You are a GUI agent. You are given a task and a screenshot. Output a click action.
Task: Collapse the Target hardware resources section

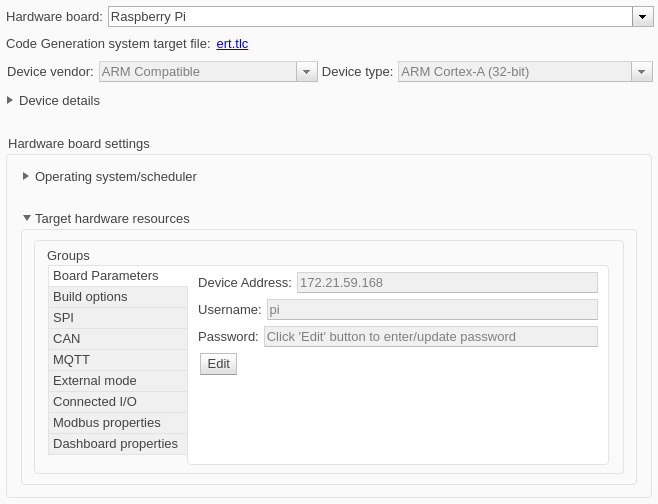[26, 218]
